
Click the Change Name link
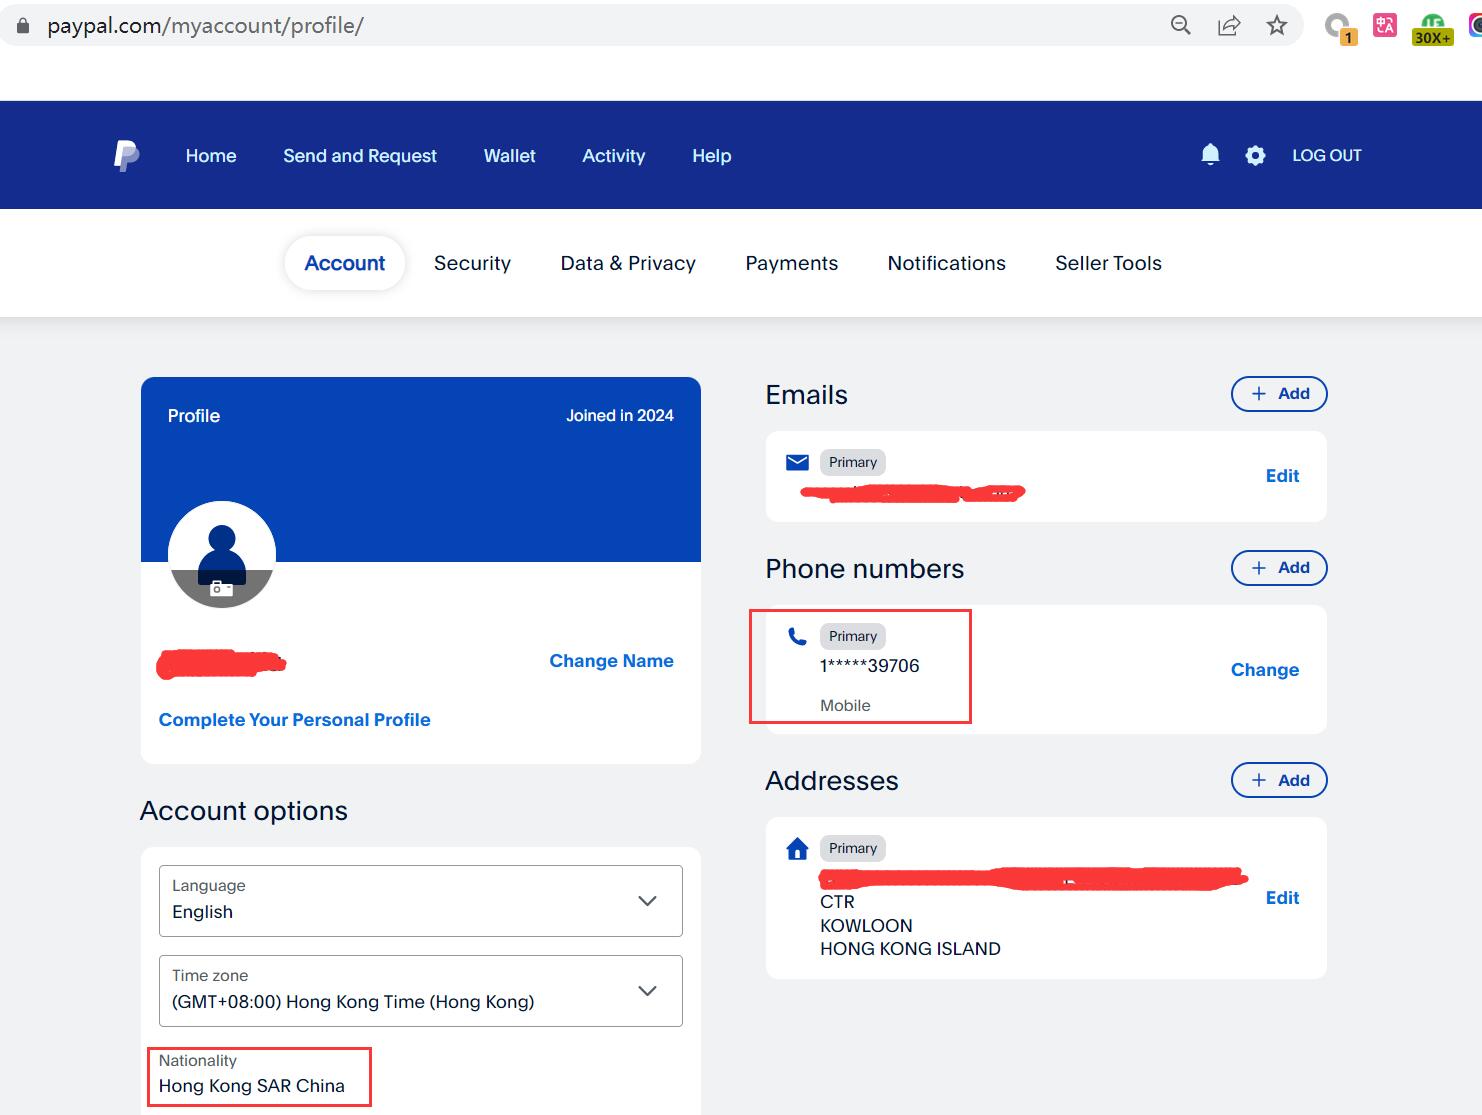(x=611, y=661)
